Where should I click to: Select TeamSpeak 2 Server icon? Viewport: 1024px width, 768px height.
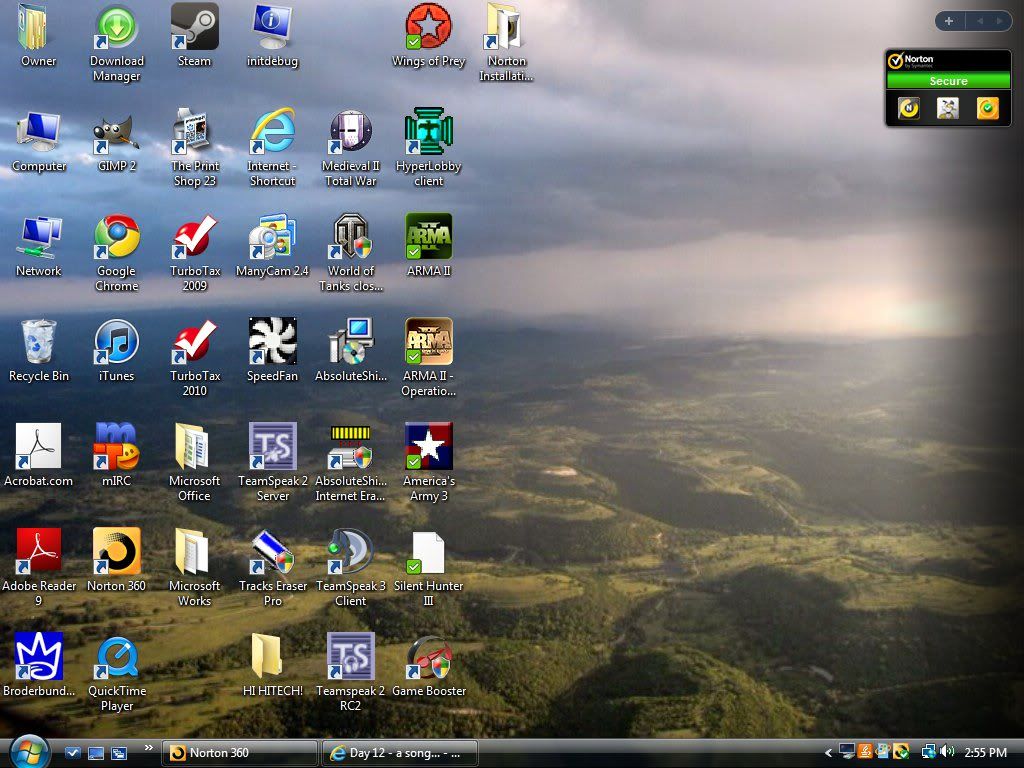click(272, 446)
